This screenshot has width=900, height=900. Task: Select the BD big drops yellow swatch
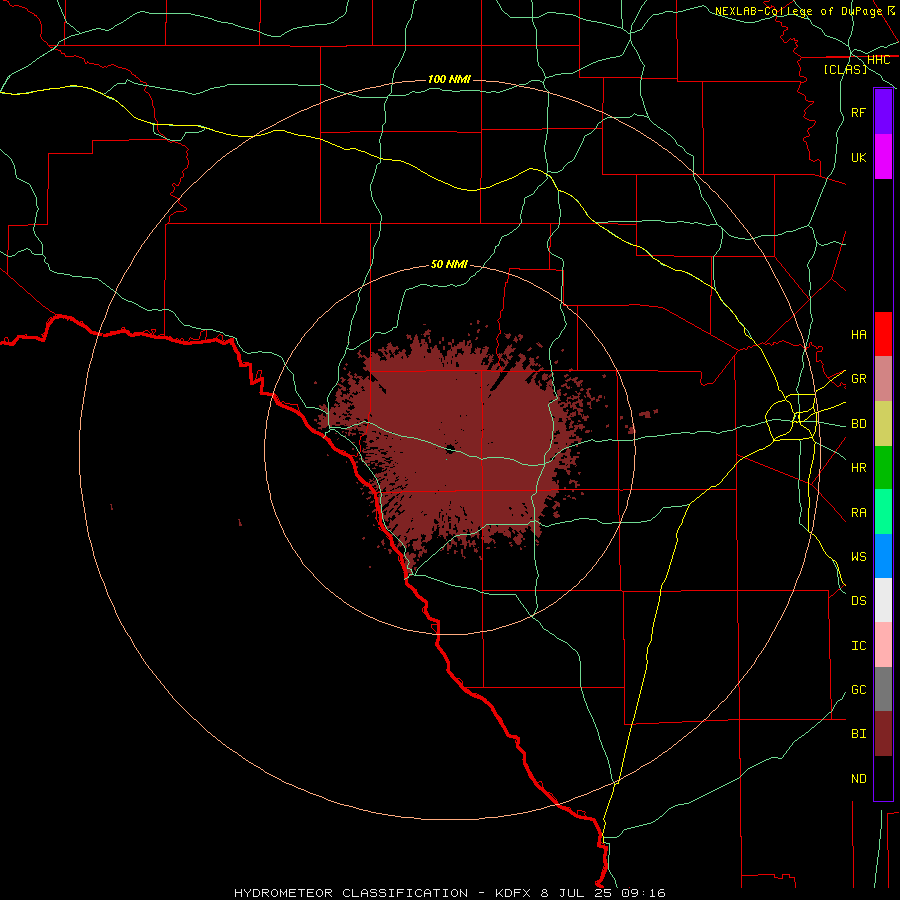click(883, 424)
